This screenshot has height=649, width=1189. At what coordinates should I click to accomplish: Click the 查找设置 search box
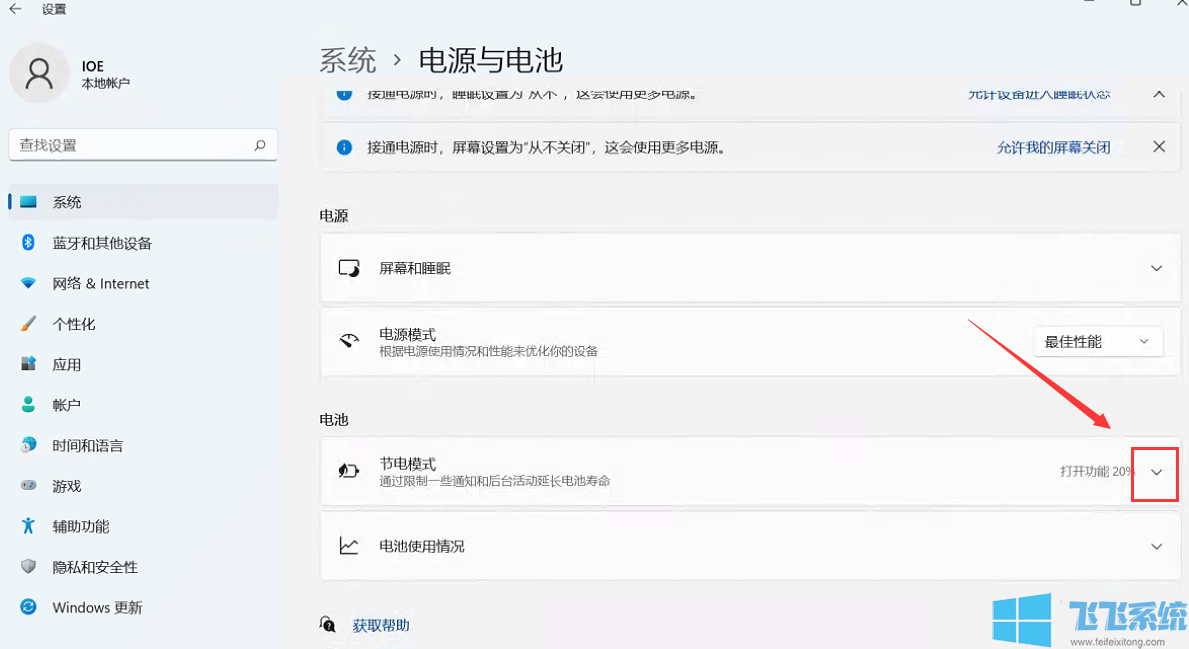coord(143,144)
